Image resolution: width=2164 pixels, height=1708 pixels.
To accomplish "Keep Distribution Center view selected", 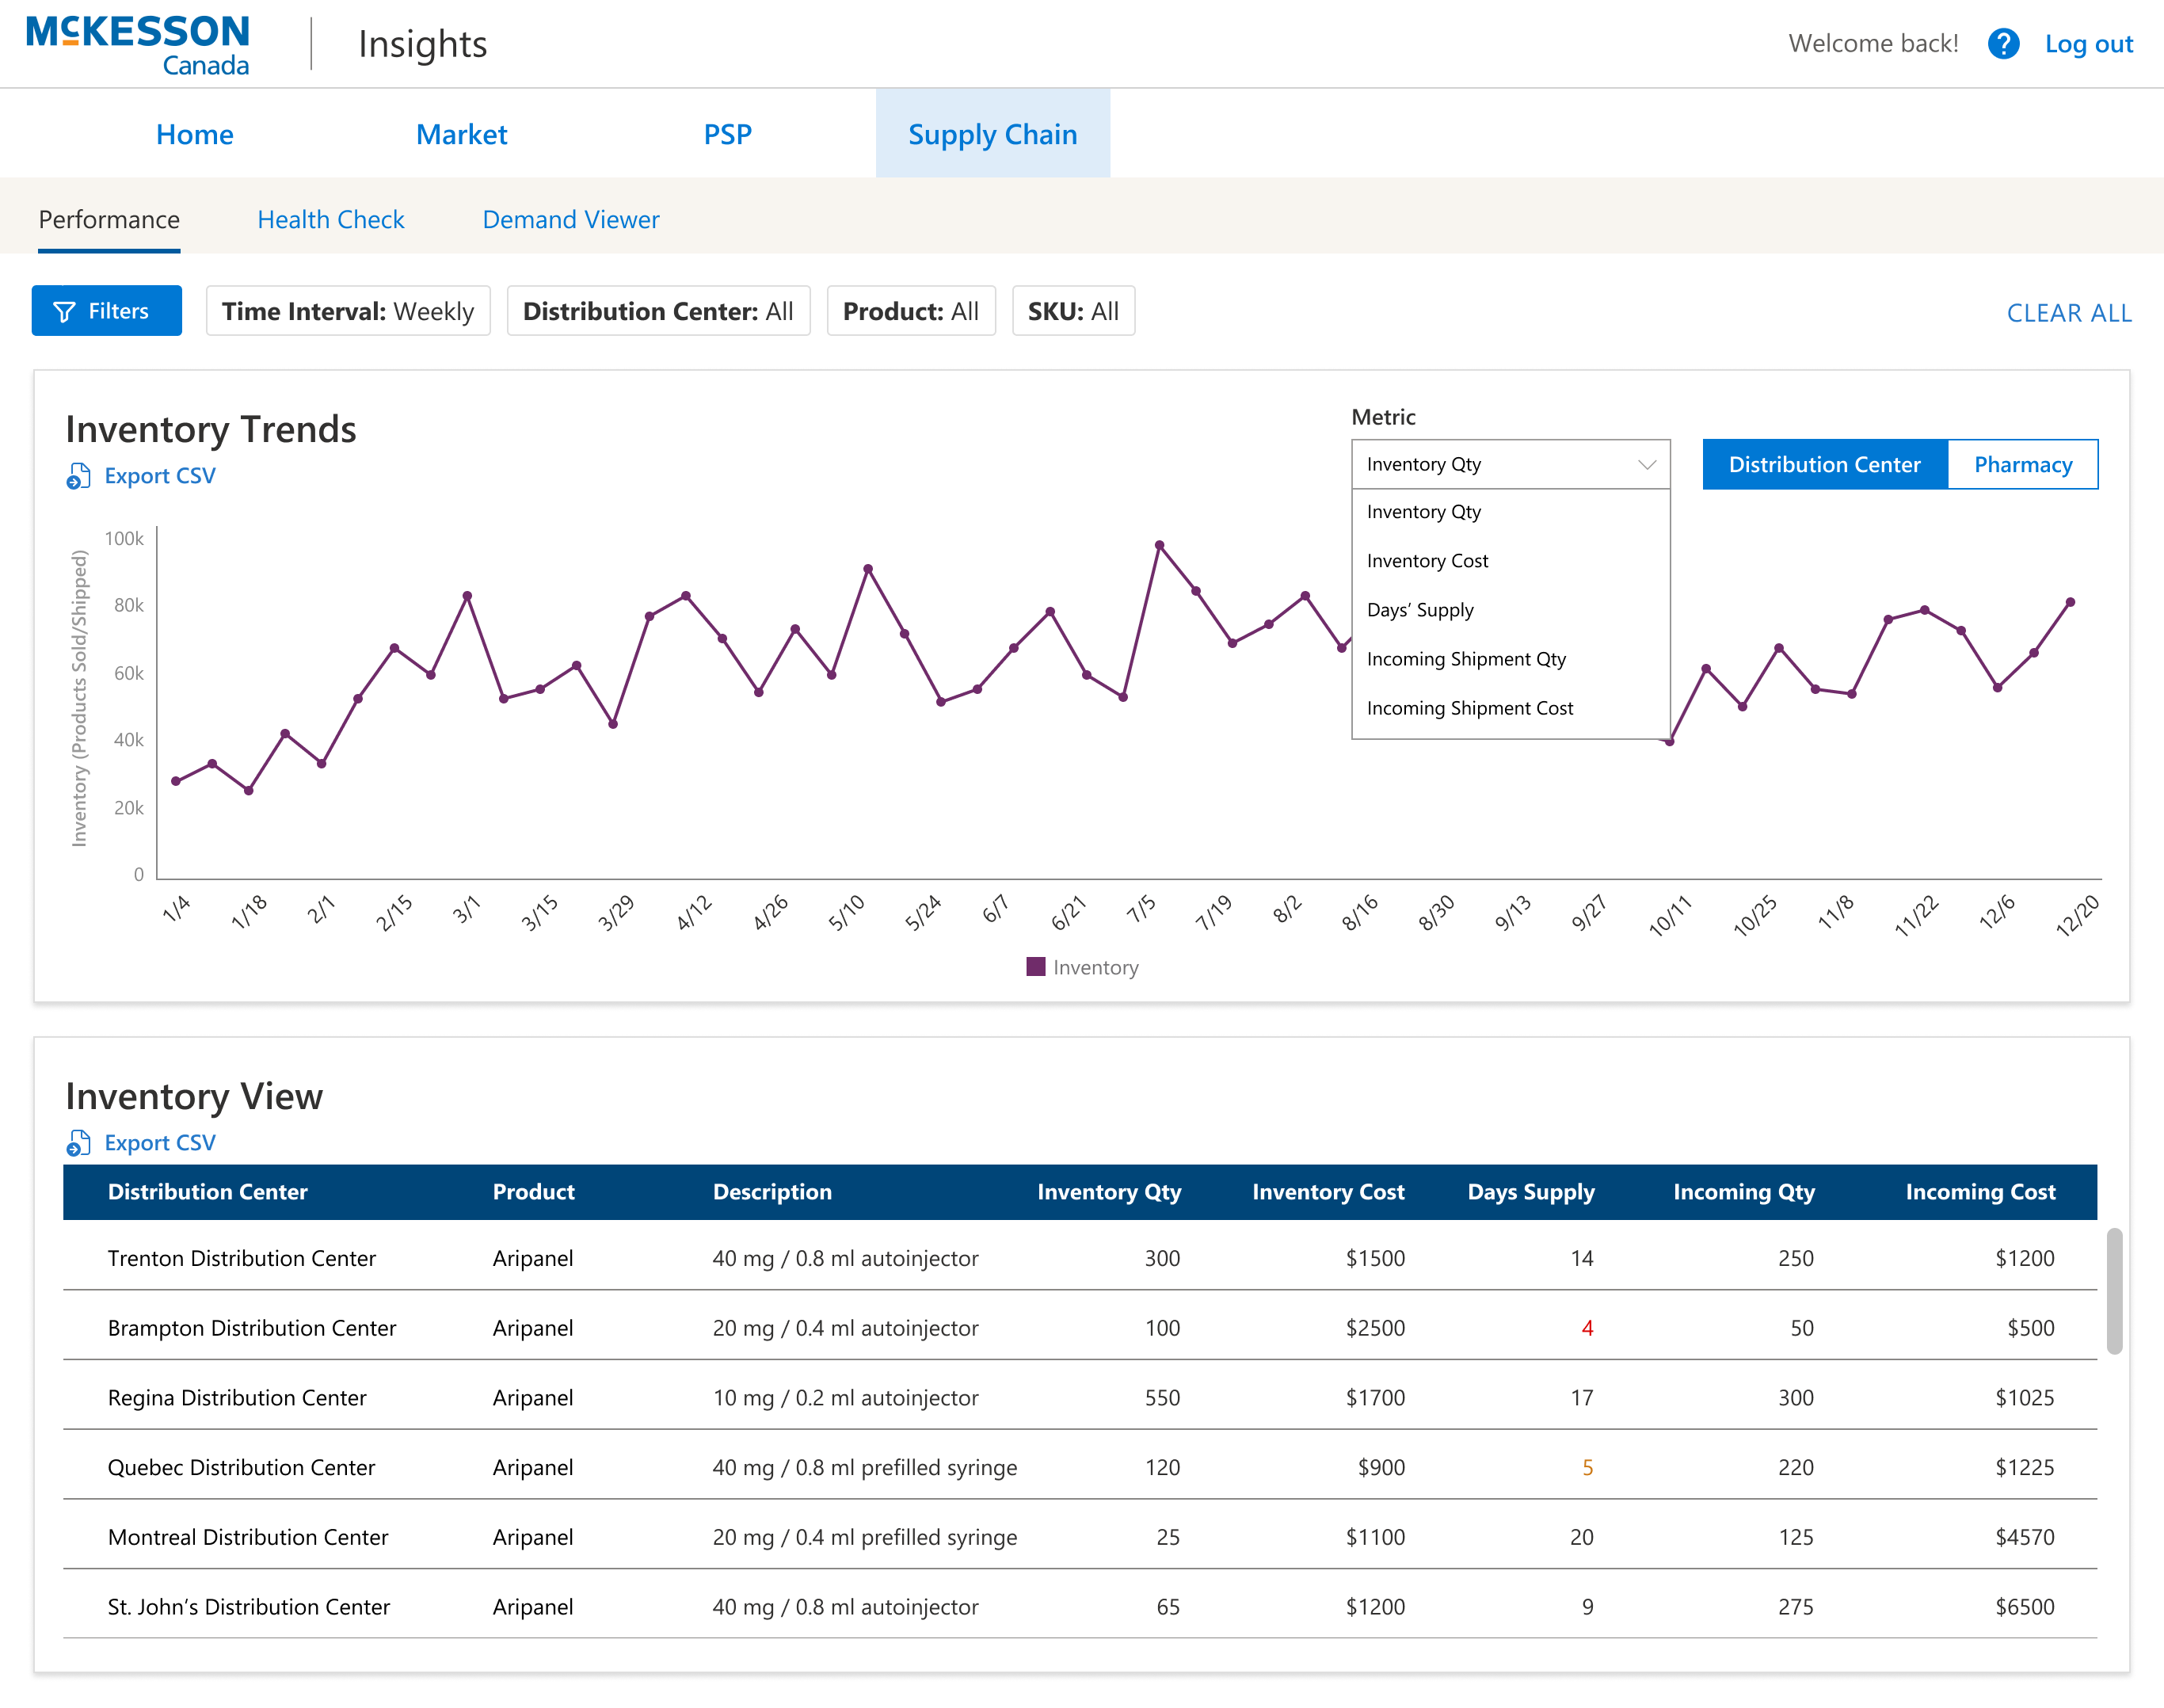I will (1824, 464).
